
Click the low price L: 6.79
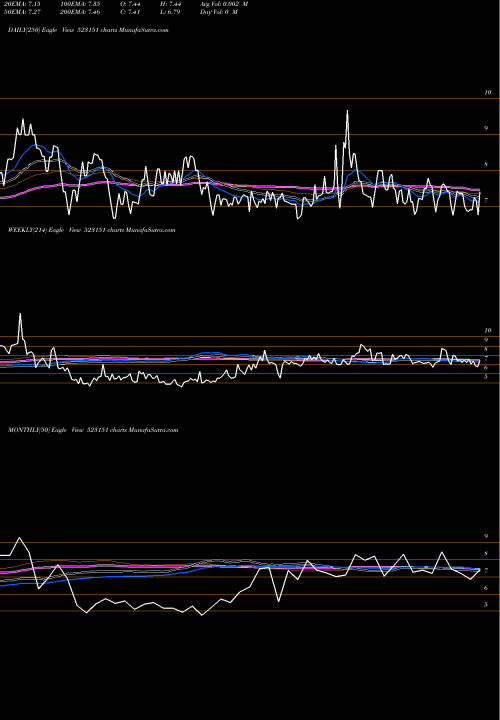pos(170,12)
